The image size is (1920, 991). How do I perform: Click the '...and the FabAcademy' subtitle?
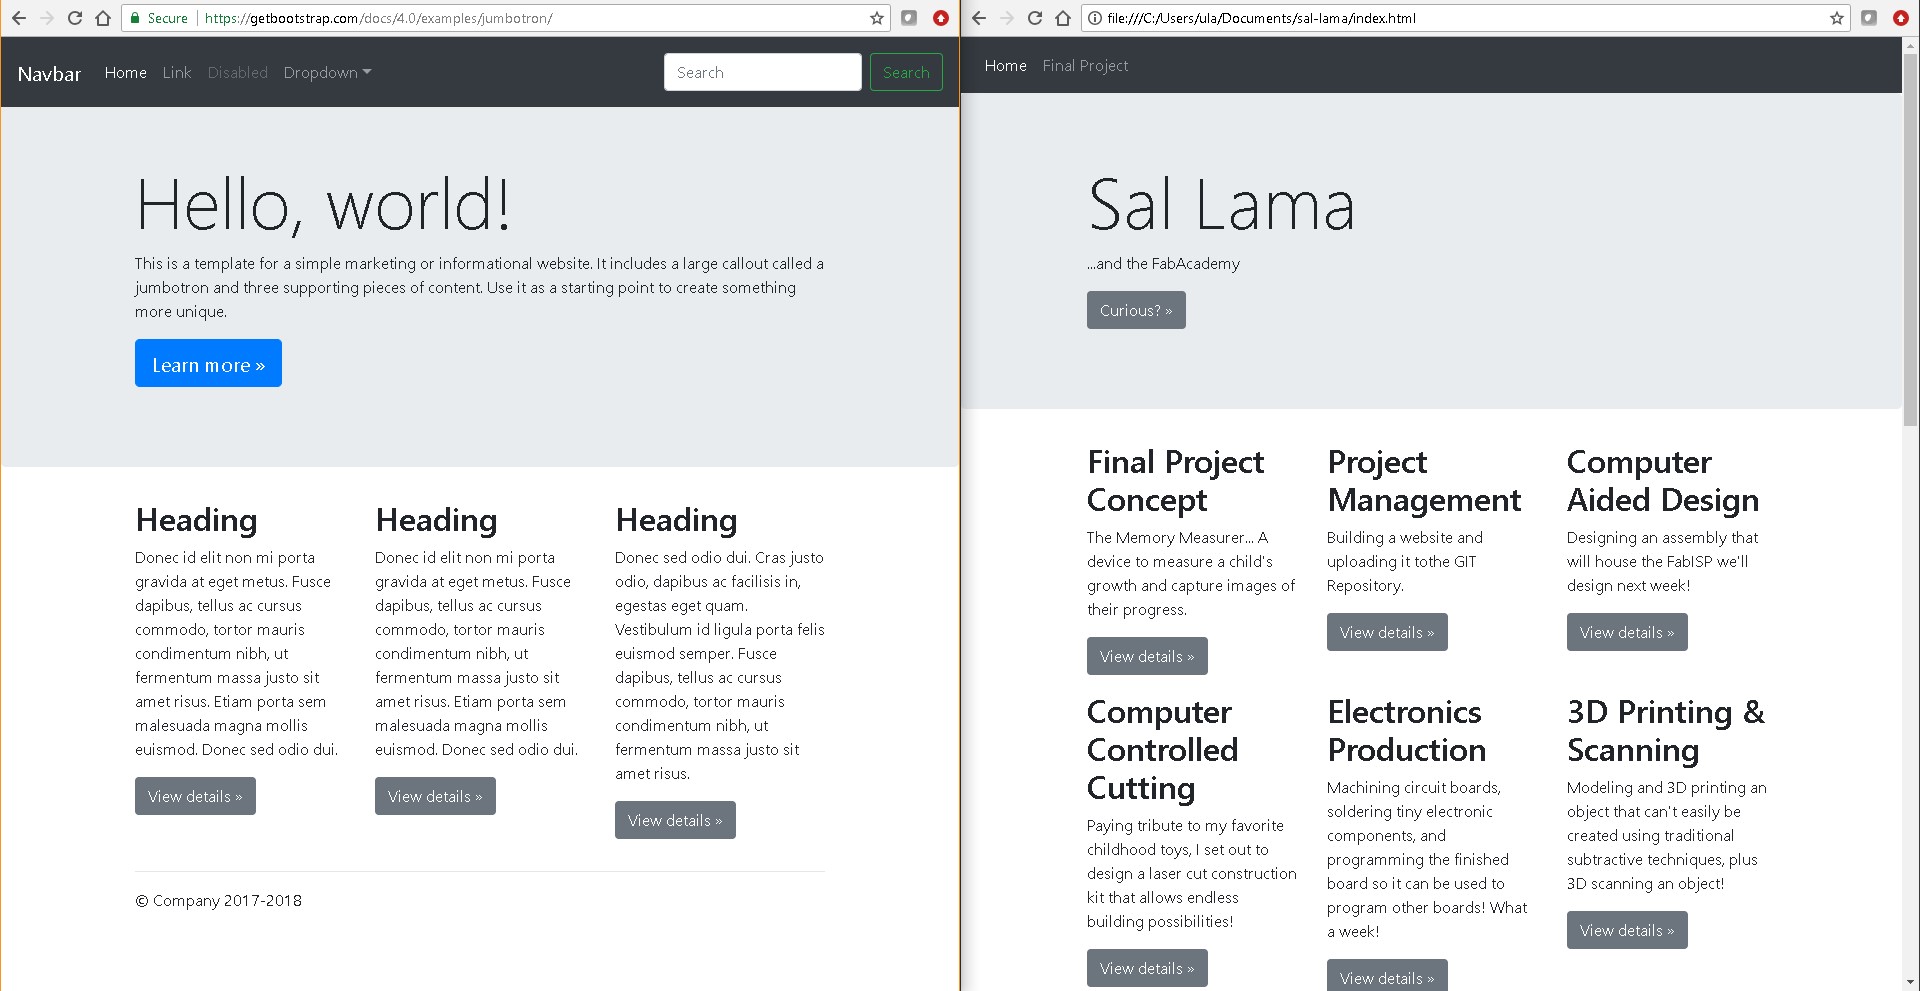(x=1164, y=263)
